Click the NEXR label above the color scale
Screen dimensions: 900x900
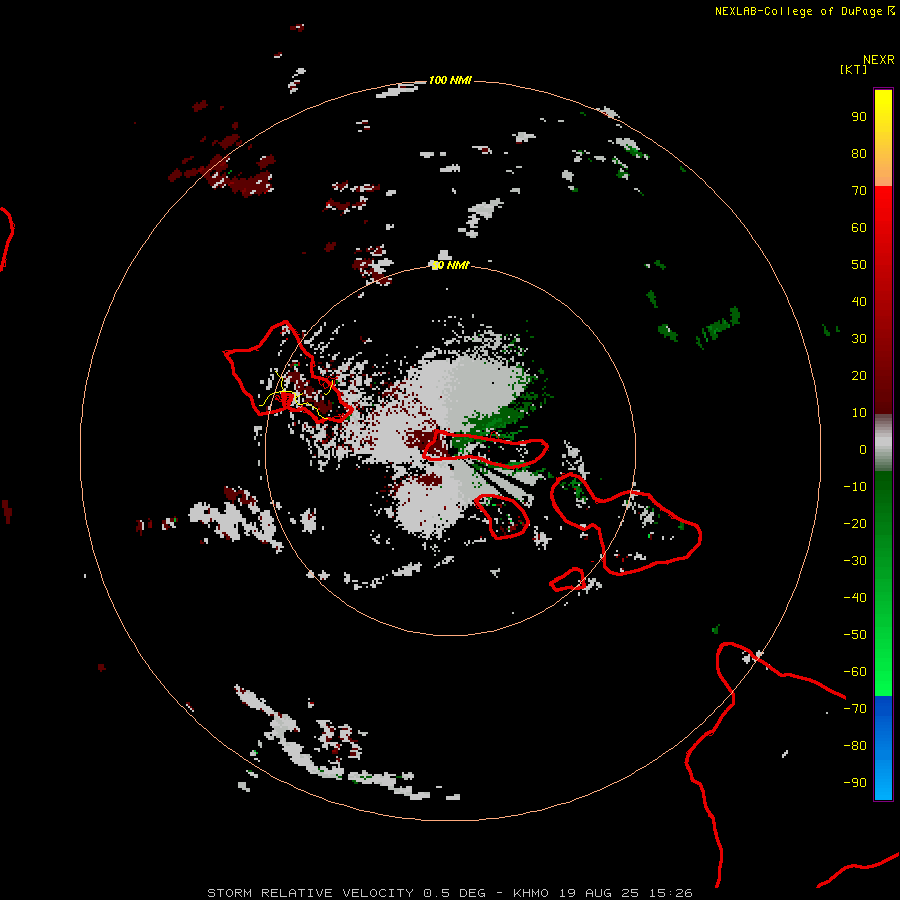[879, 60]
